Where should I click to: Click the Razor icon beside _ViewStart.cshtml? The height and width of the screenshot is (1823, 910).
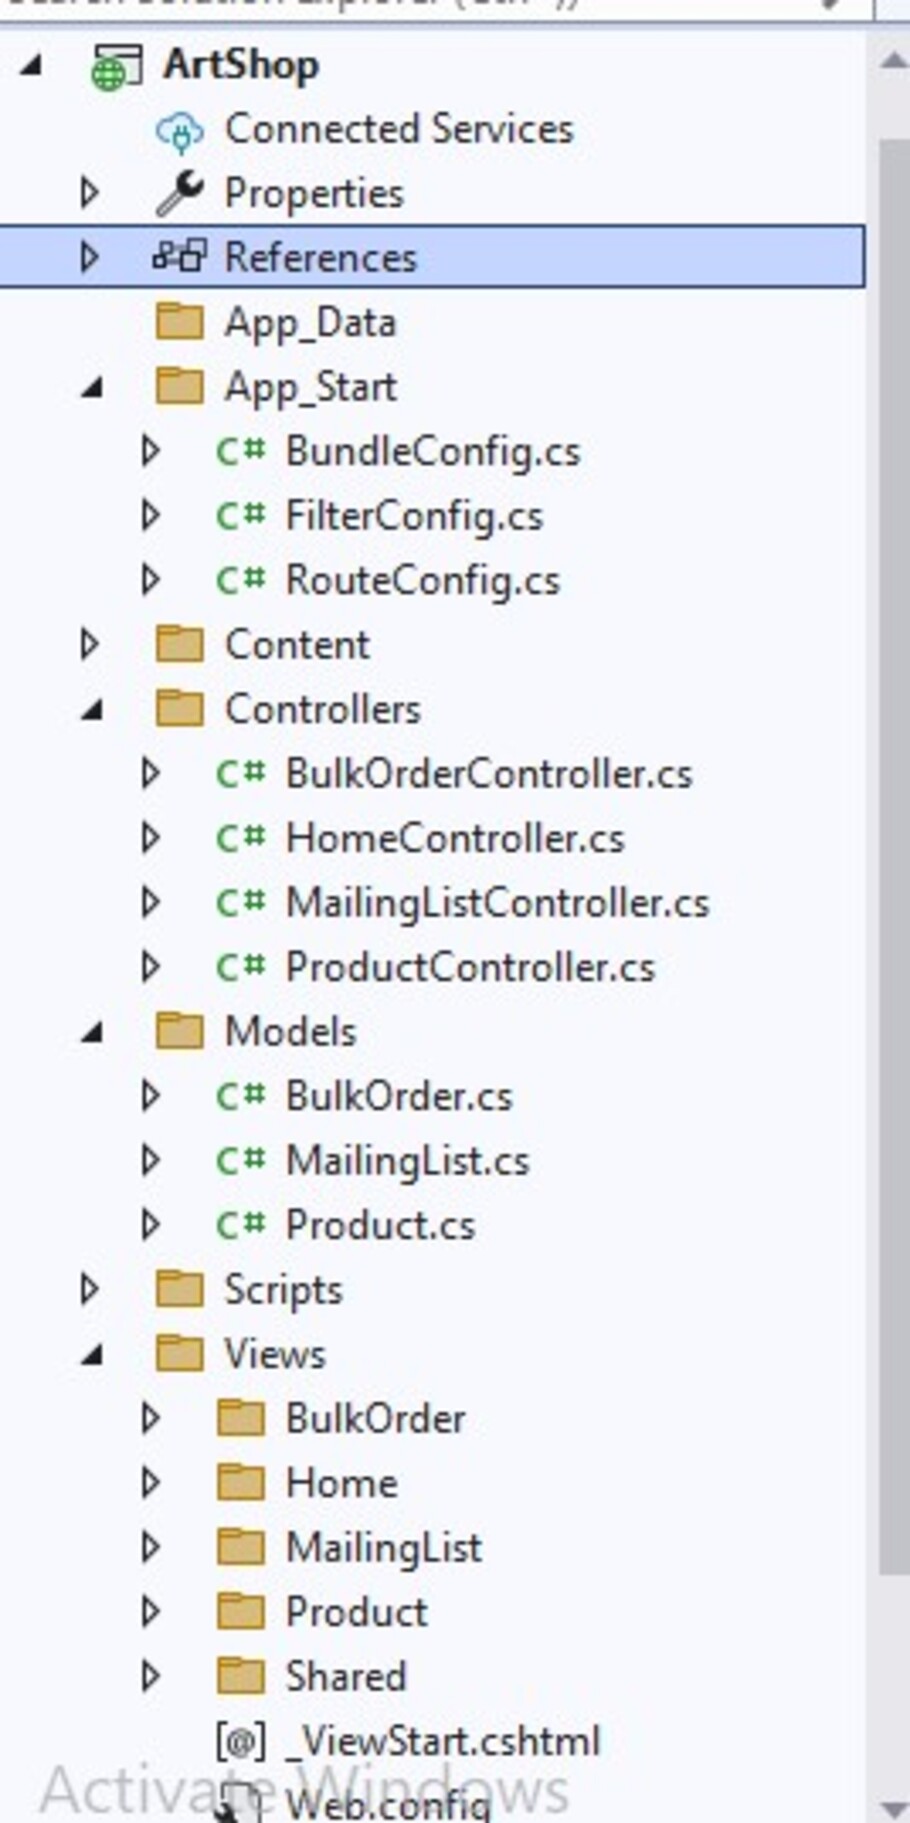pos(238,1740)
